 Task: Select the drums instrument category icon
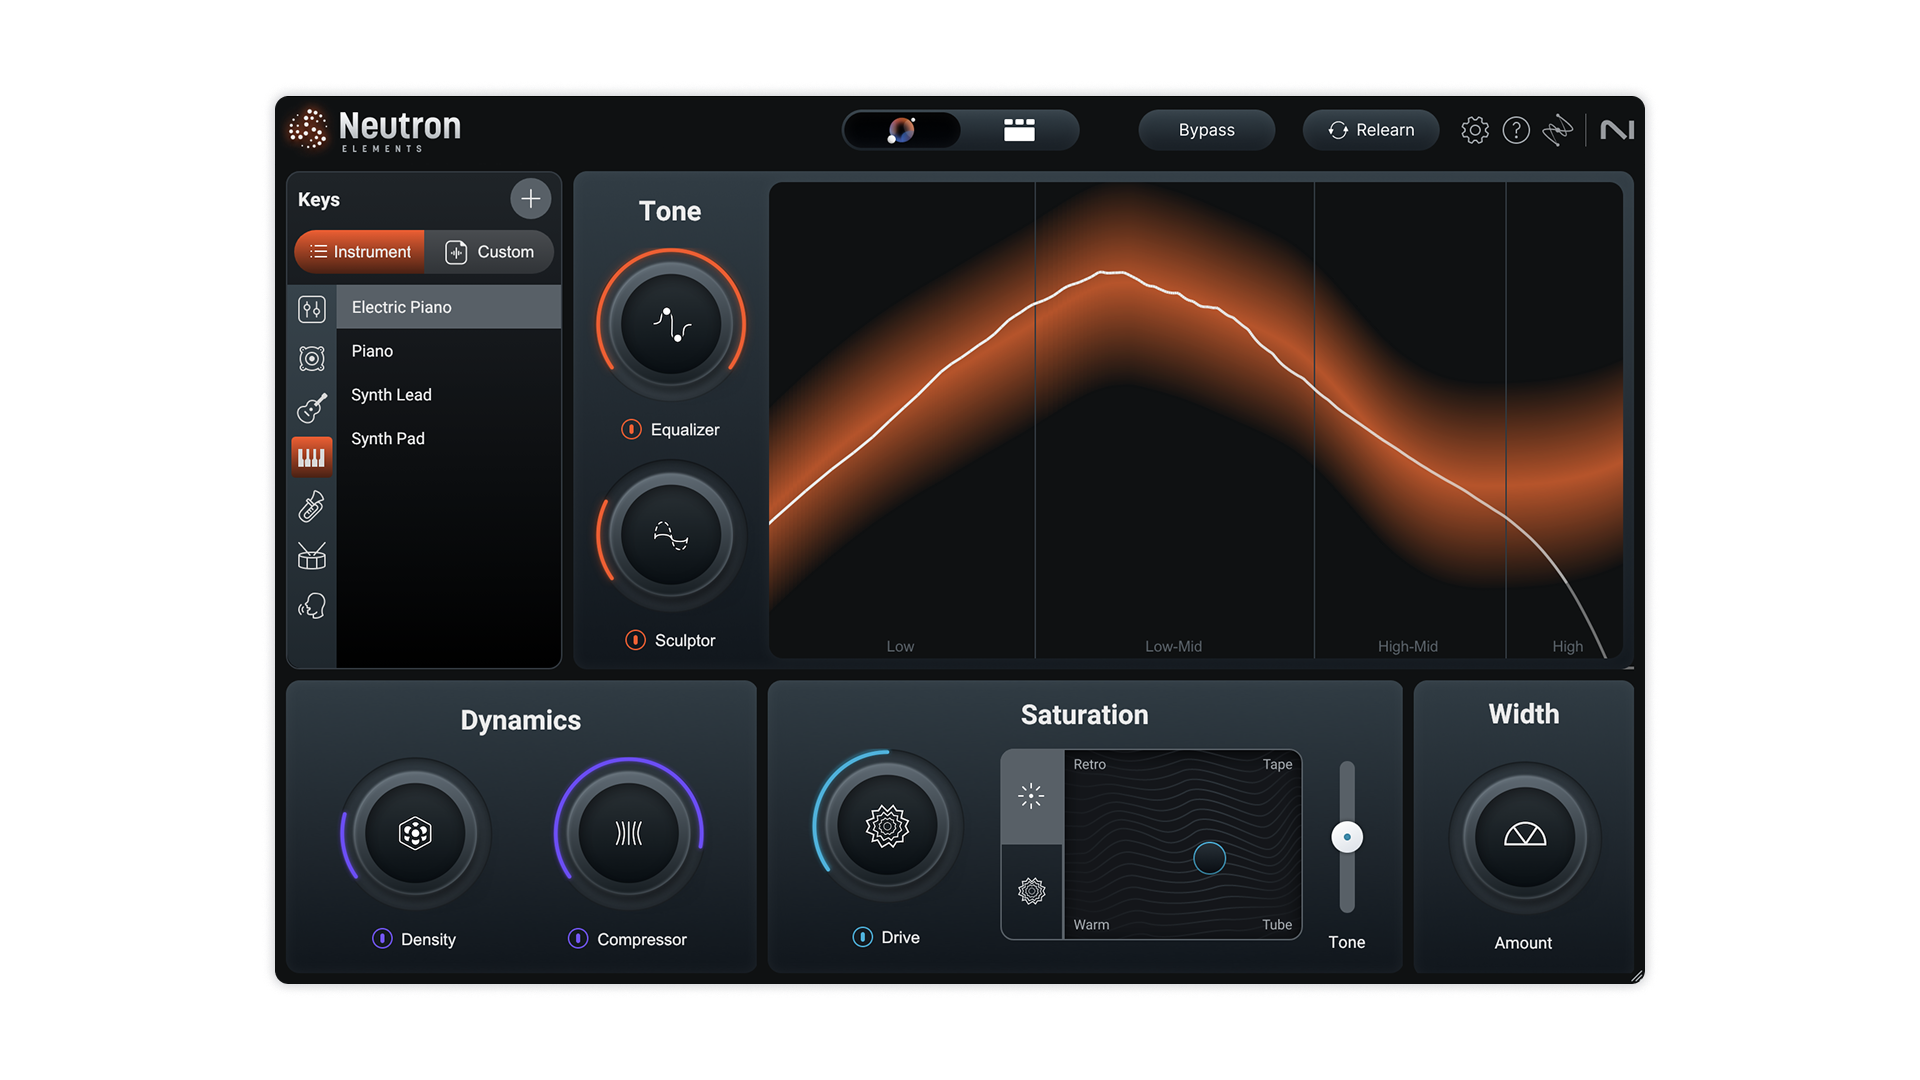(312, 556)
